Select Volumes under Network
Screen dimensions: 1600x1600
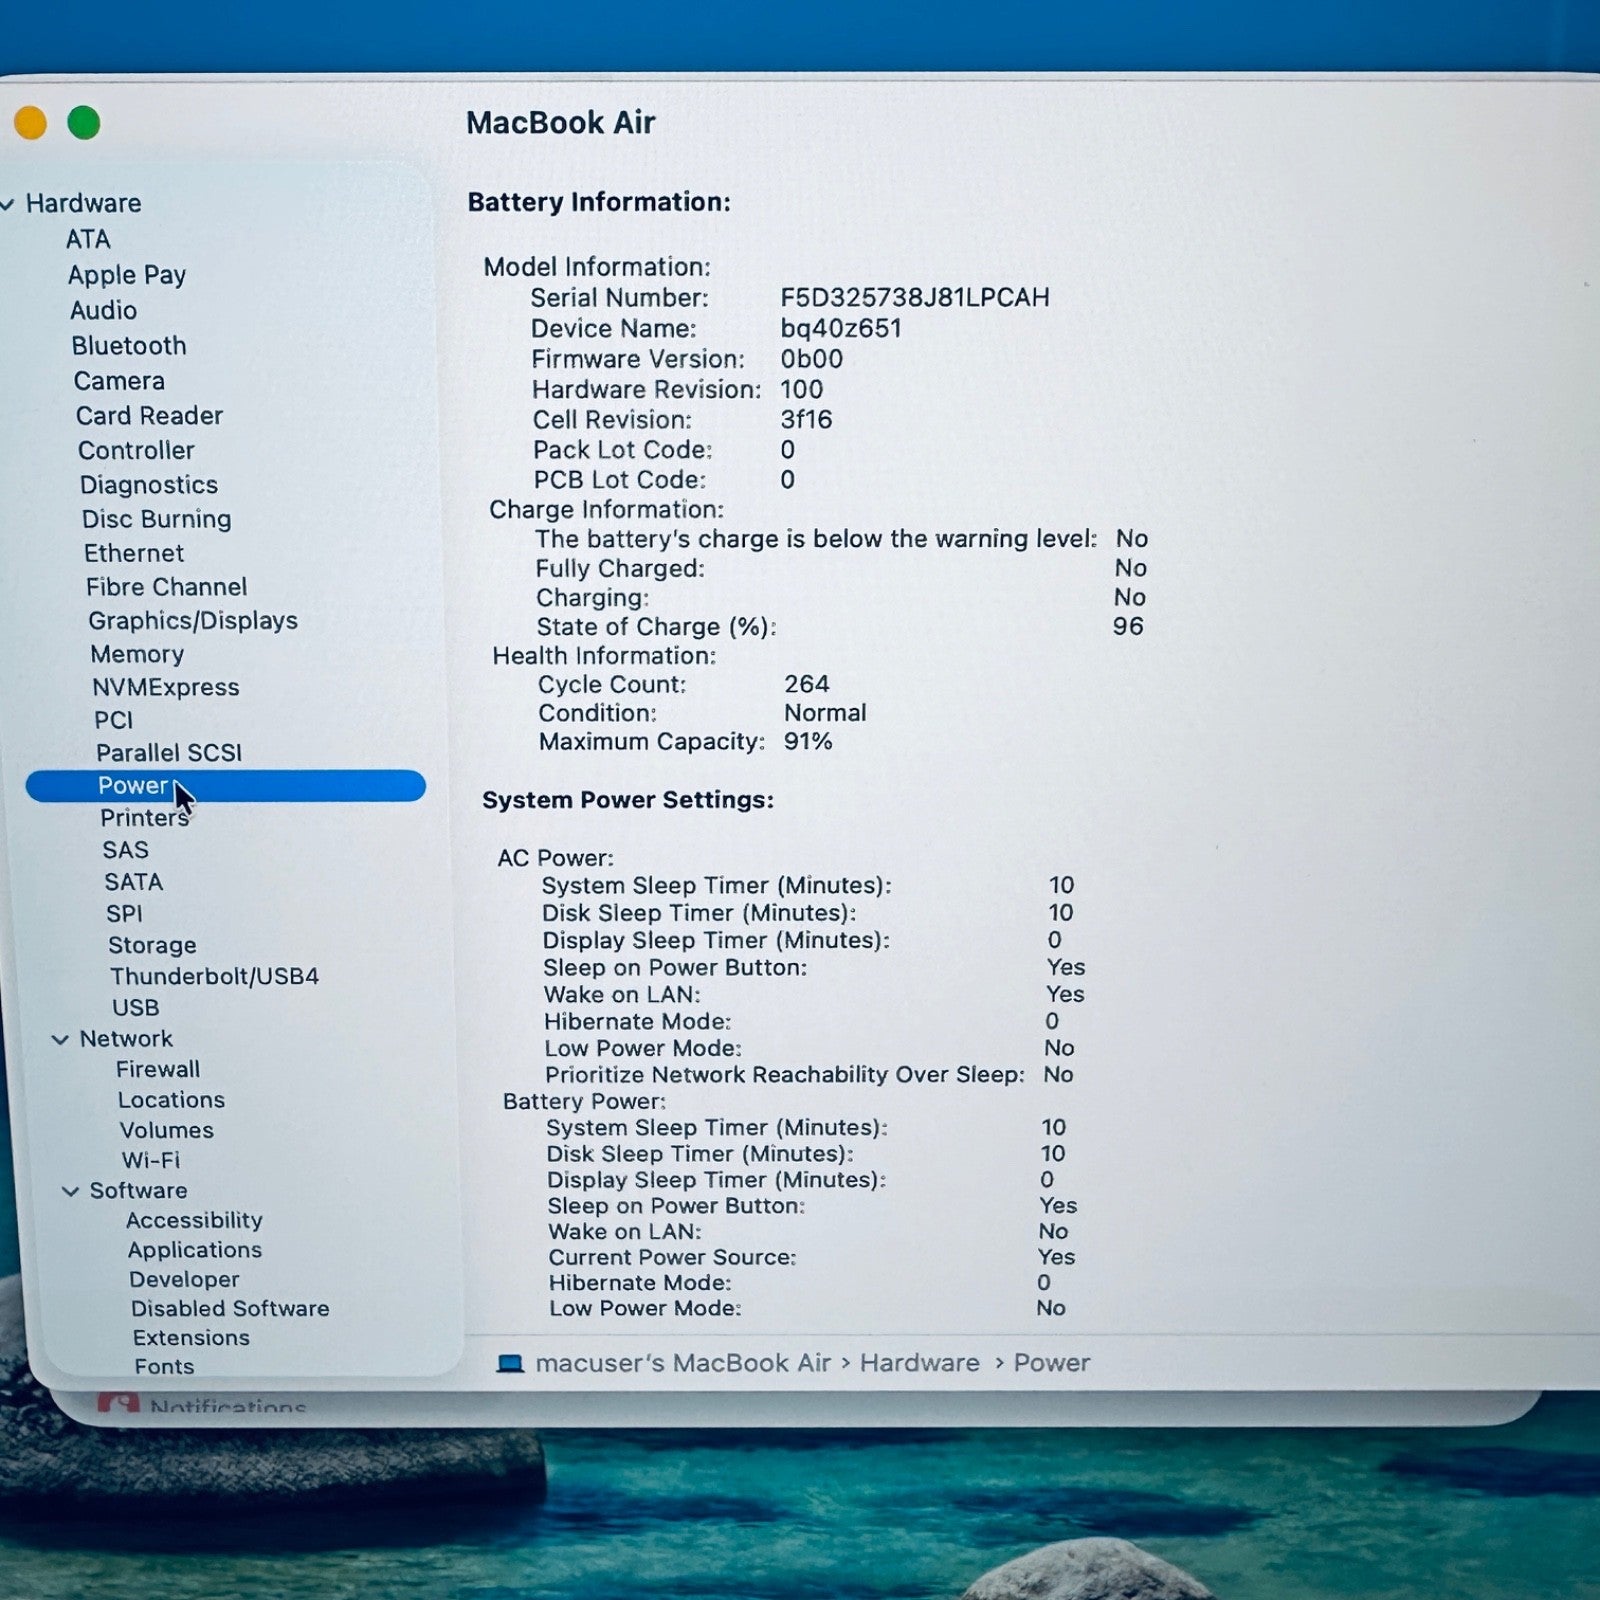pos(166,1130)
